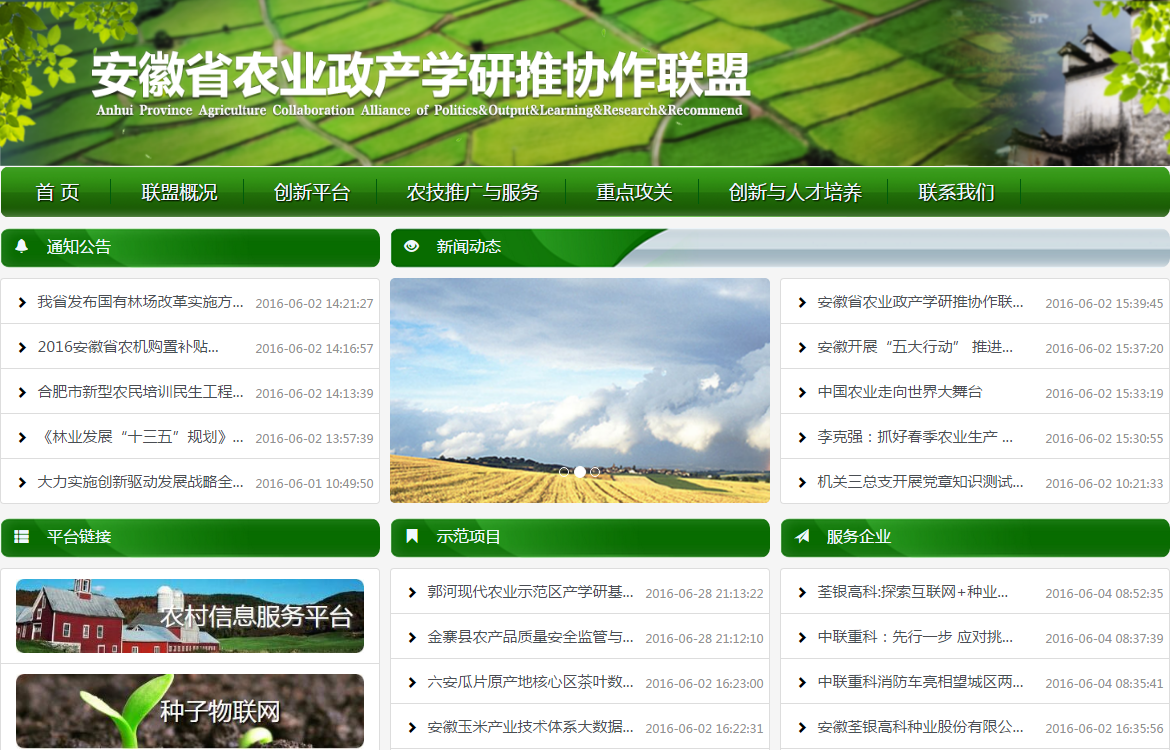Screen dimensions: 1170x750
Task: Click the bookmark icon beside 示范项目
Action: (412, 537)
